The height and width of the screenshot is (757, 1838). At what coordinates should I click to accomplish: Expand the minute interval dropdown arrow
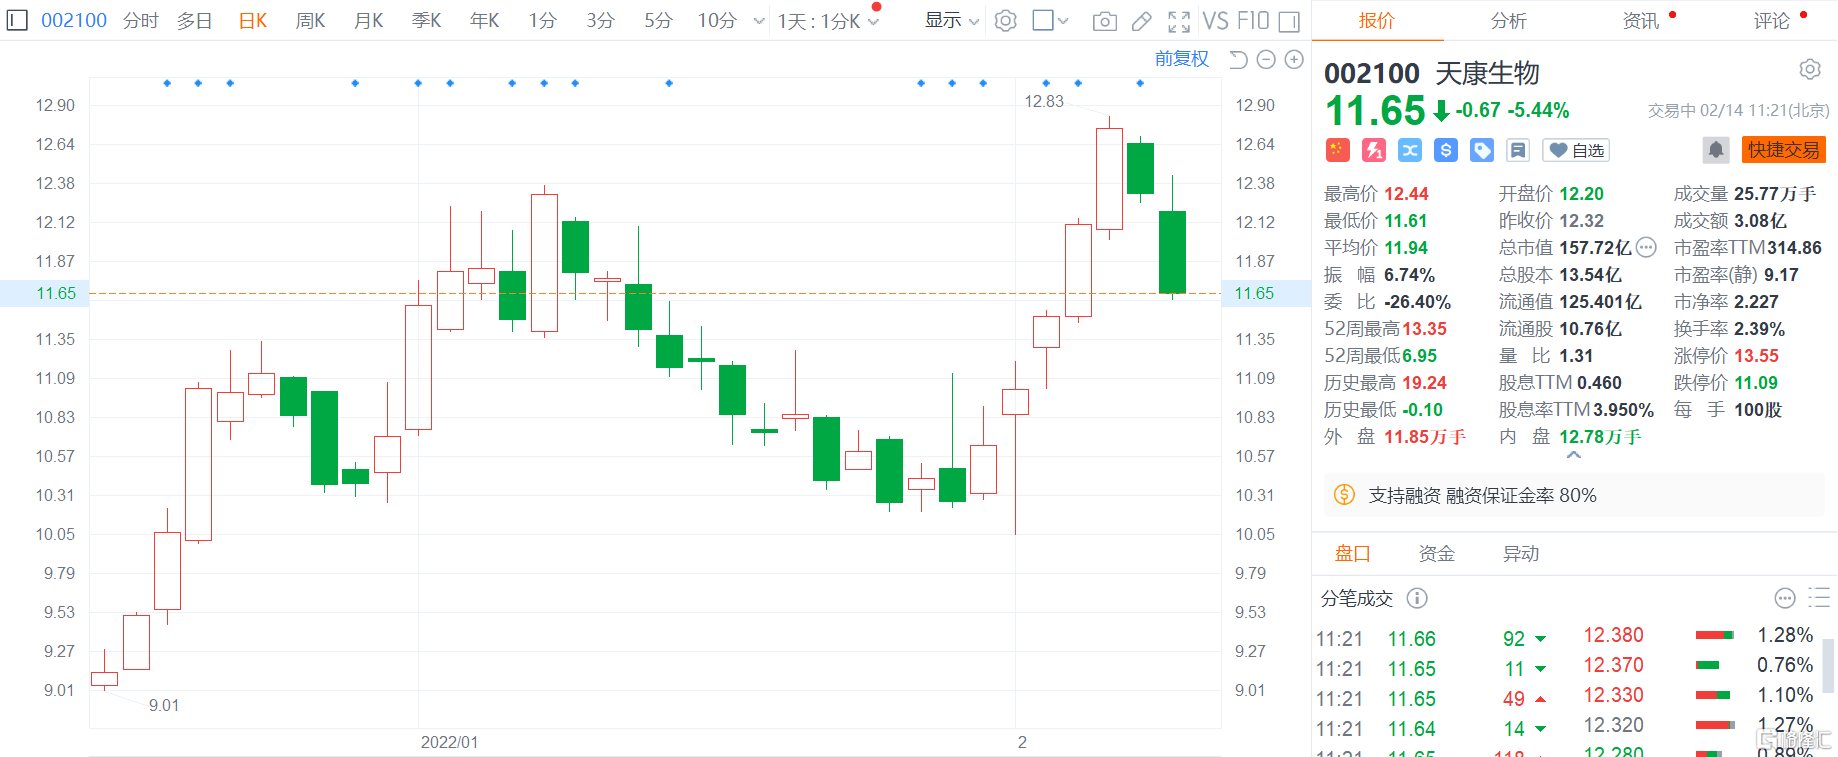click(x=759, y=21)
